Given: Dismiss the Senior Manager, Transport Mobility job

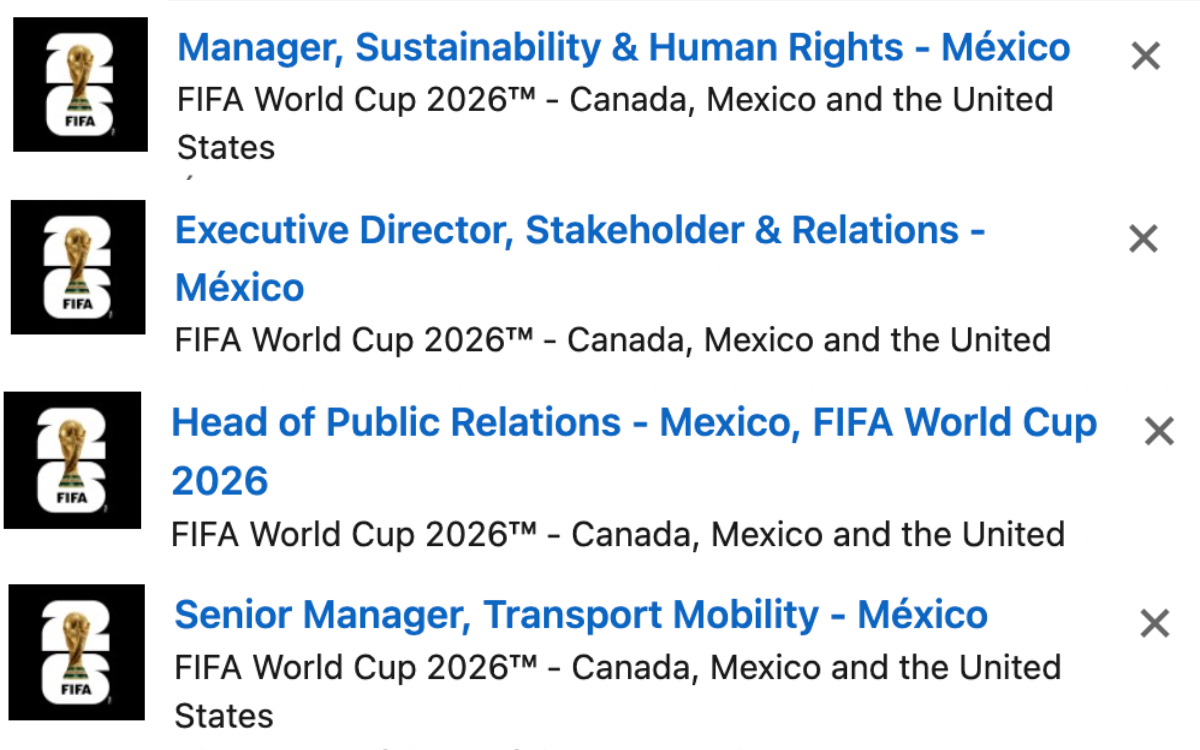Looking at the screenshot, I should coord(1155,624).
